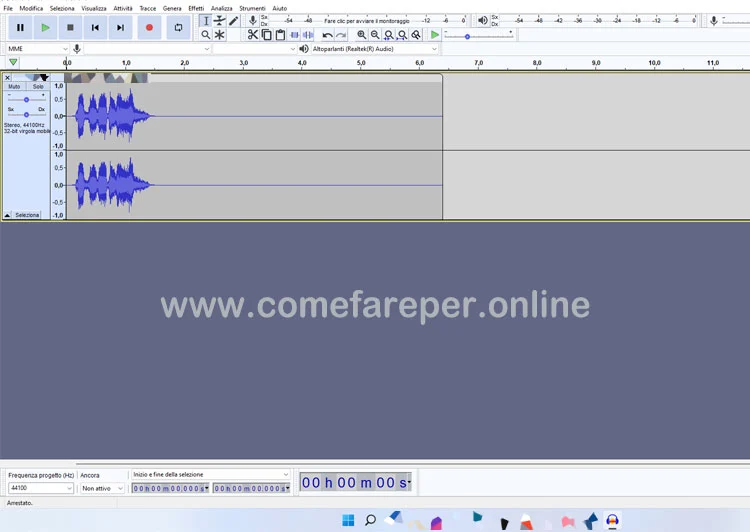The height and width of the screenshot is (532, 750).
Task: Click the Windows Start button on taskbar
Action: point(348,520)
